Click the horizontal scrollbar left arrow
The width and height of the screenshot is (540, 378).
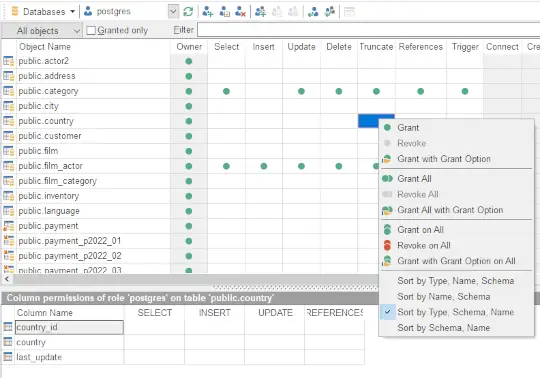click(7, 279)
